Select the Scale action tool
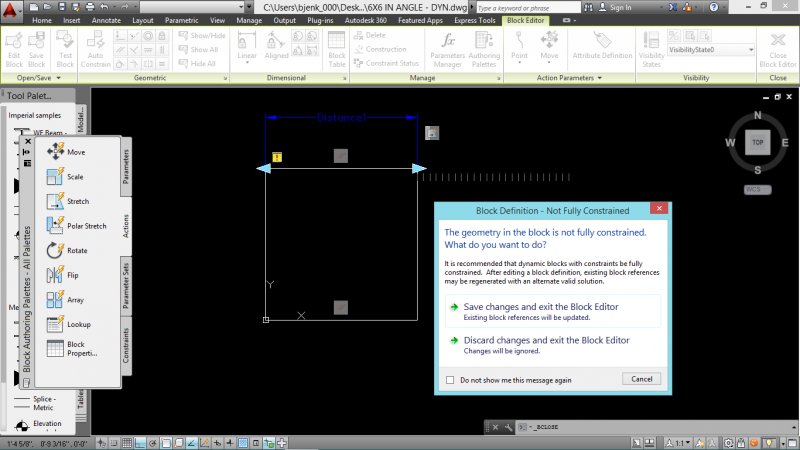This screenshot has width=800, height=450. click(x=65, y=177)
